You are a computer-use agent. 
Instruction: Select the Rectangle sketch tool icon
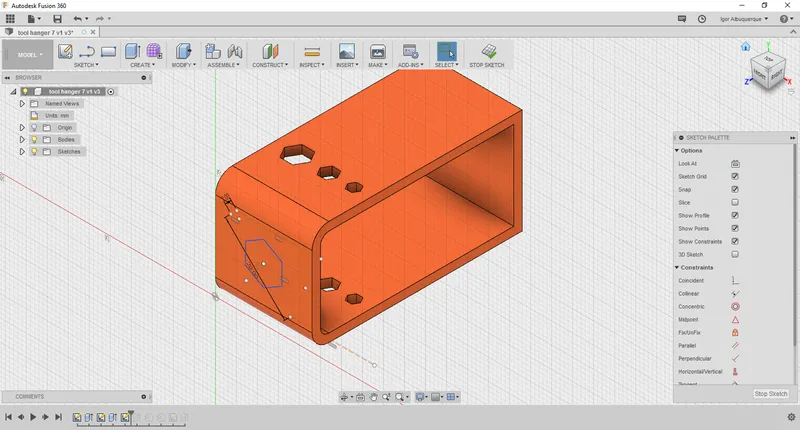pyautogui.click(x=108, y=52)
